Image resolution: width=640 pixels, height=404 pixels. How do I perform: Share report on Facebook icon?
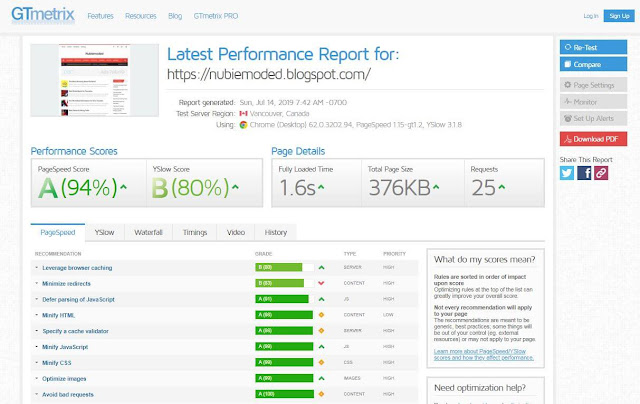584,173
